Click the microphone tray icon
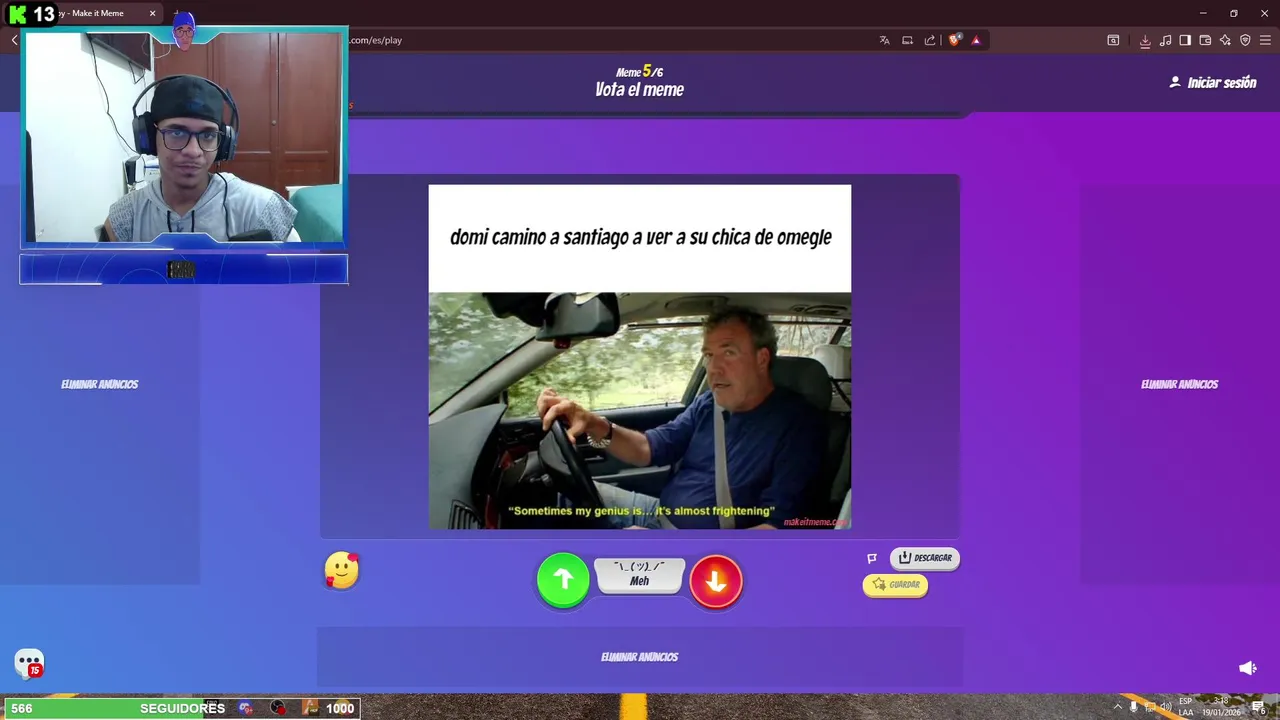Viewport: 1280px width, 720px height. click(x=1133, y=707)
